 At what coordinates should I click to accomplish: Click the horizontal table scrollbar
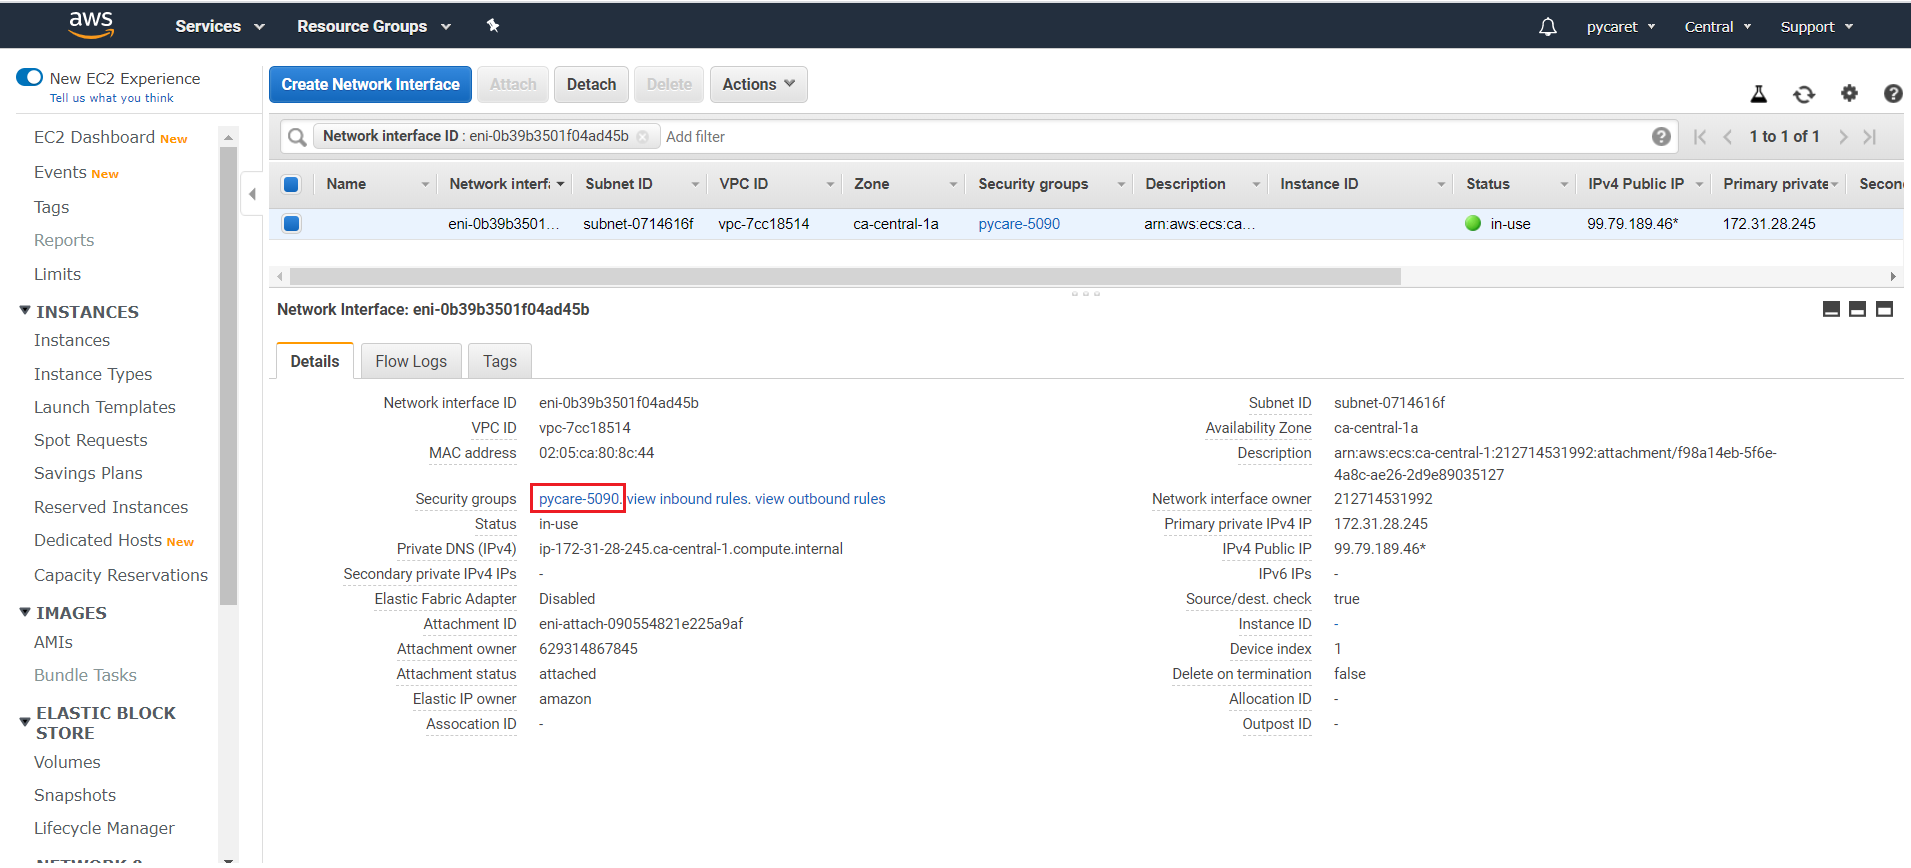tap(845, 276)
